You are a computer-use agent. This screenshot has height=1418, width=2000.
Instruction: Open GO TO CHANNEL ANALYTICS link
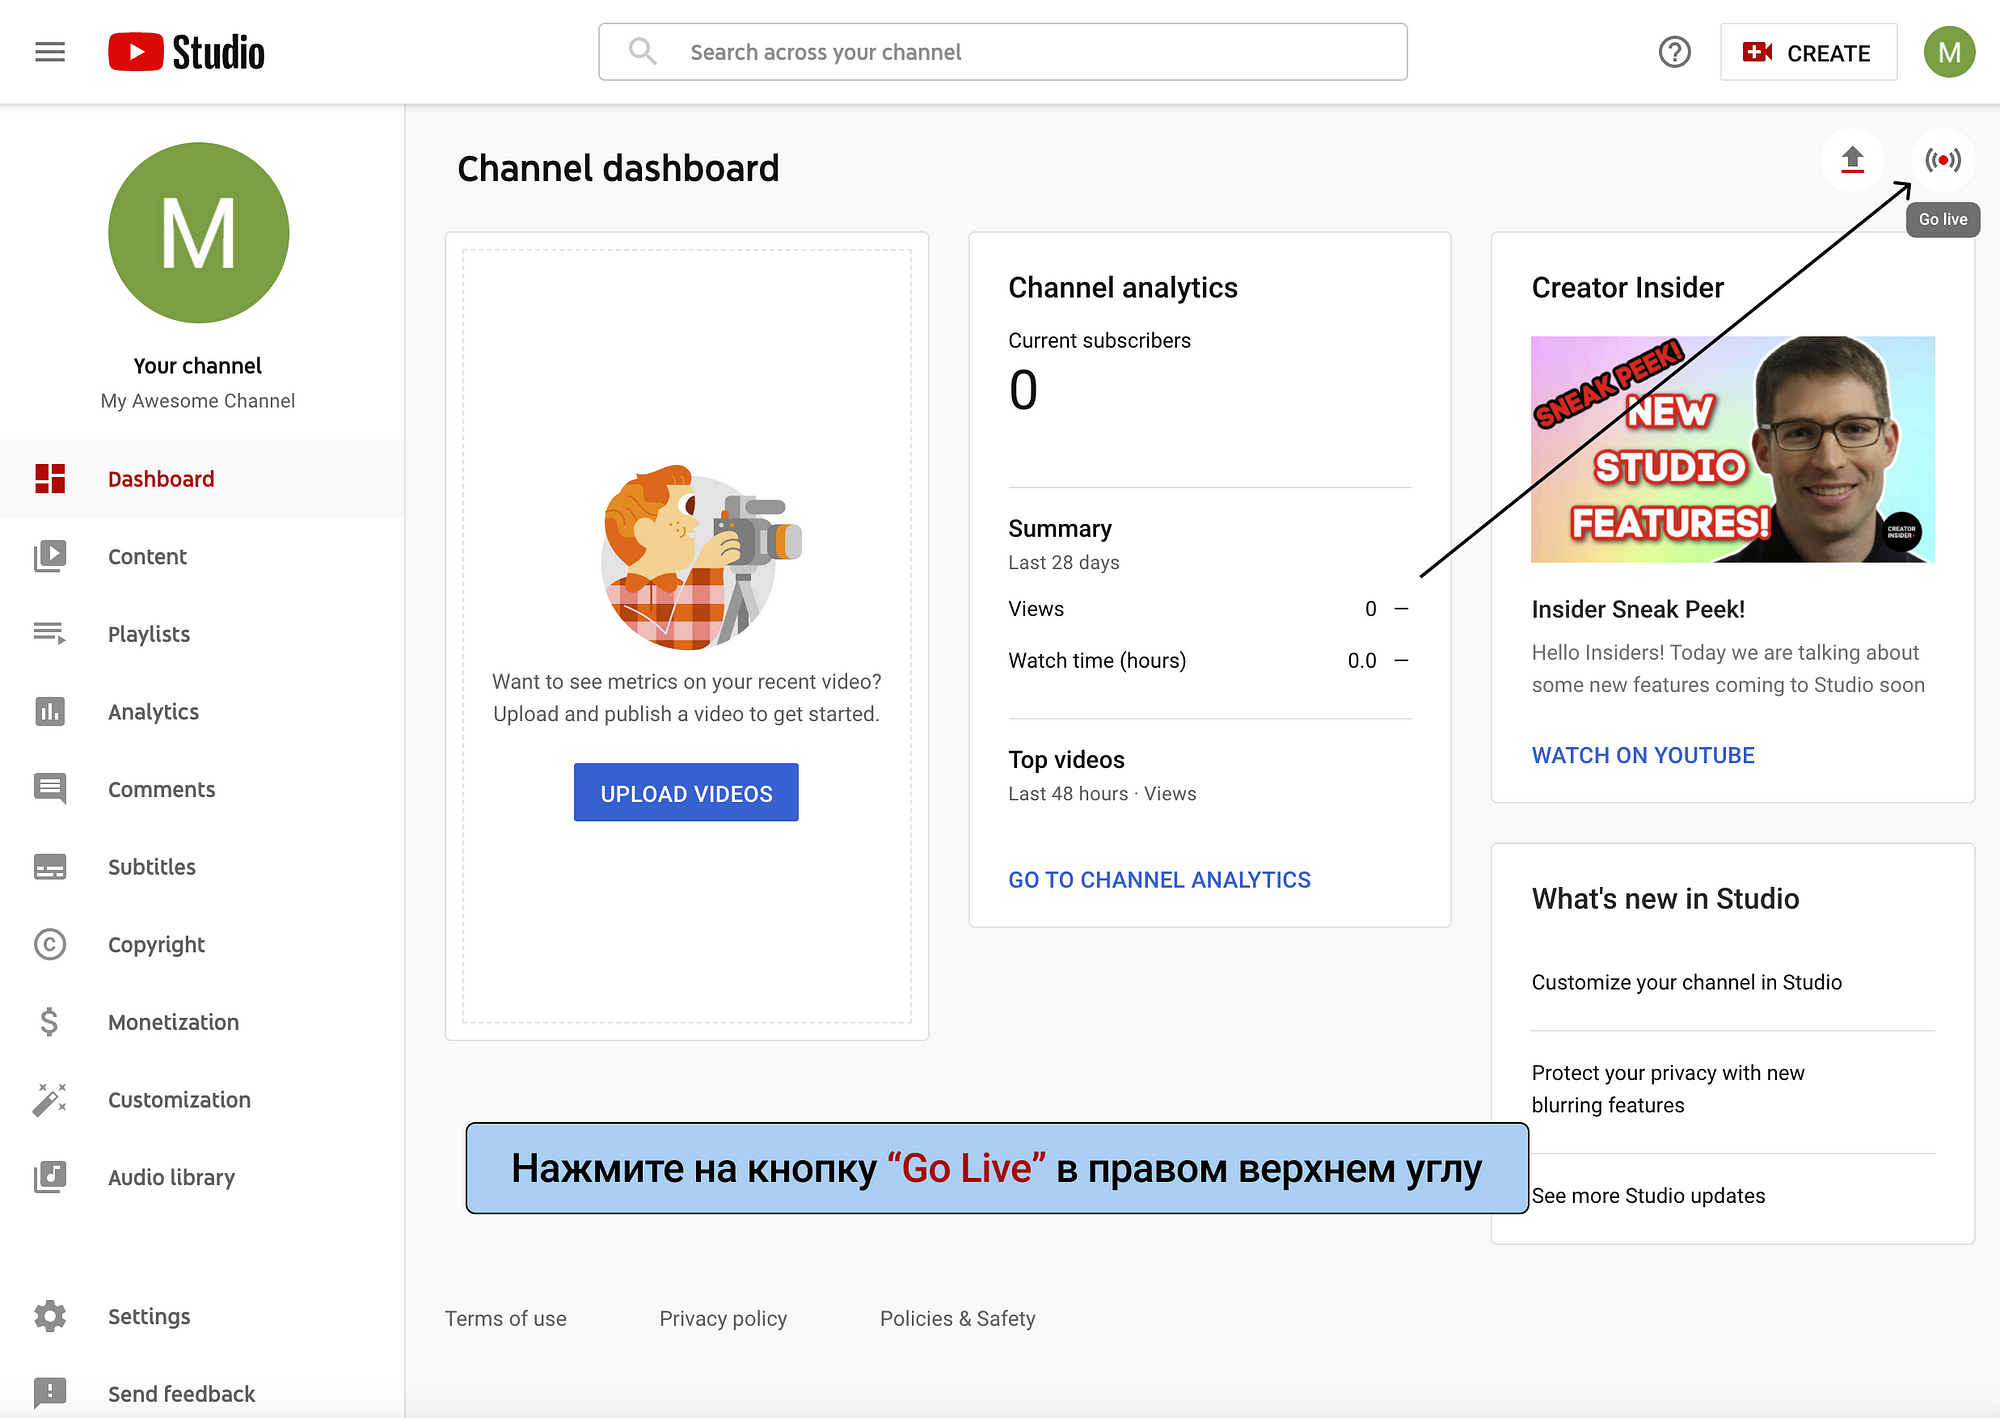(x=1159, y=880)
